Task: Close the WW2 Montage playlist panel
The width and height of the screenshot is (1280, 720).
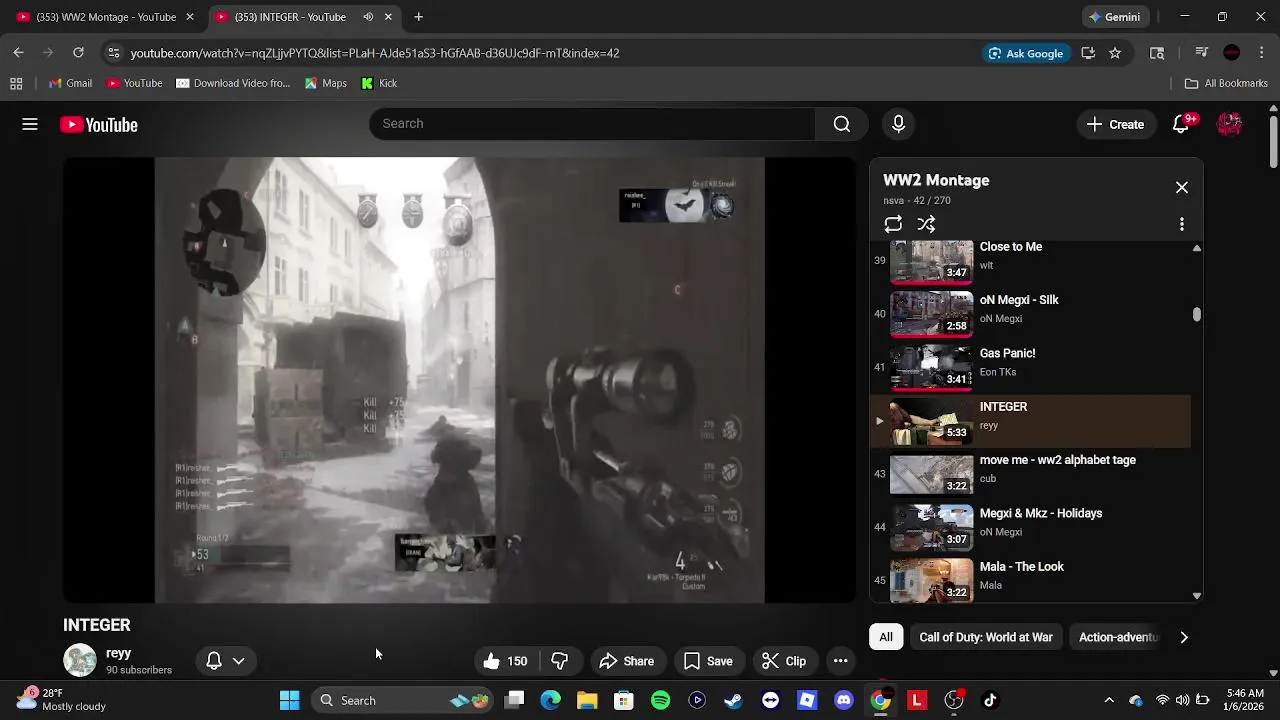Action: [1182, 187]
